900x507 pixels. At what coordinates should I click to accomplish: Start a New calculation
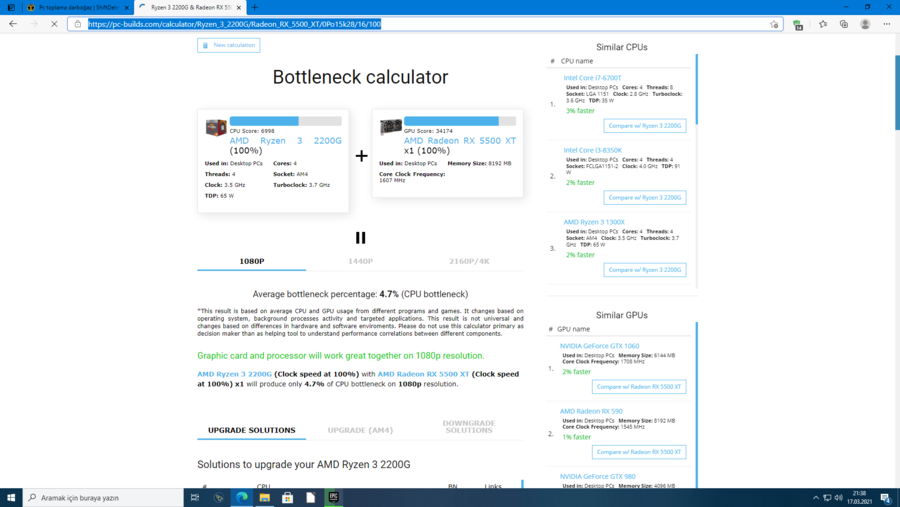(228, 45)
